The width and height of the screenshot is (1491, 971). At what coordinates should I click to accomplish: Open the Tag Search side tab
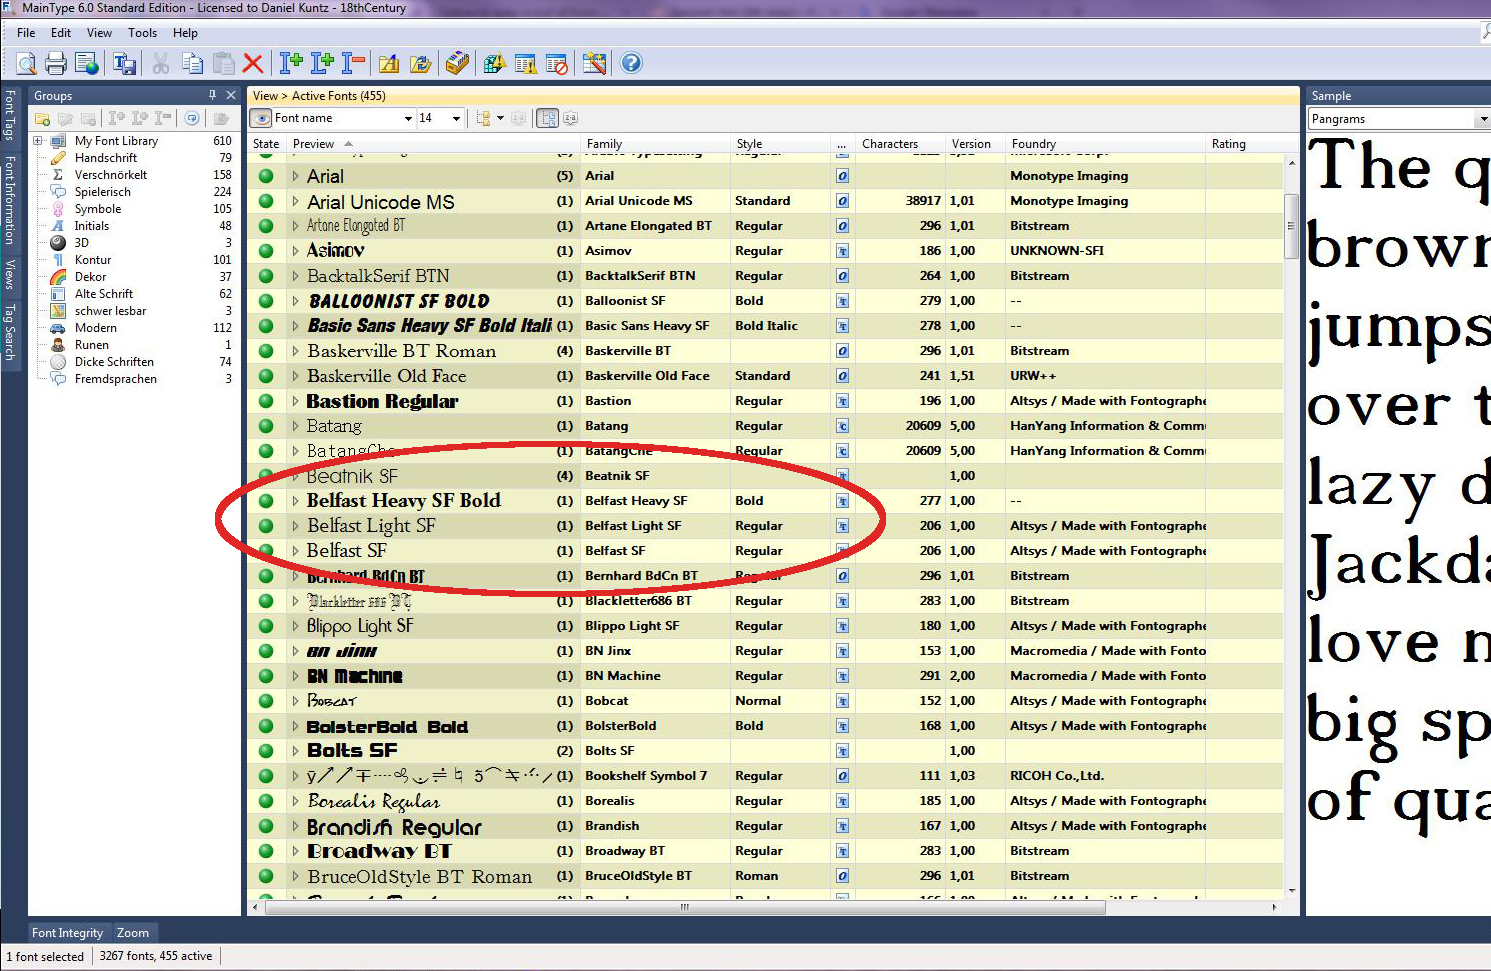pos(10,333)
